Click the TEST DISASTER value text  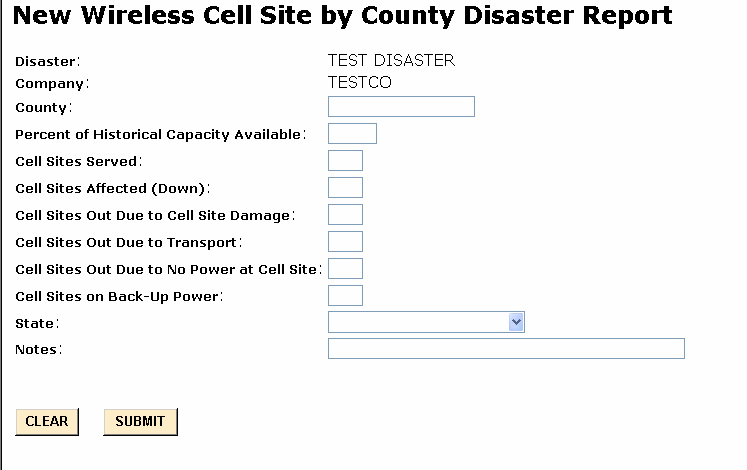pyautogui.click(x=391, y=61)
